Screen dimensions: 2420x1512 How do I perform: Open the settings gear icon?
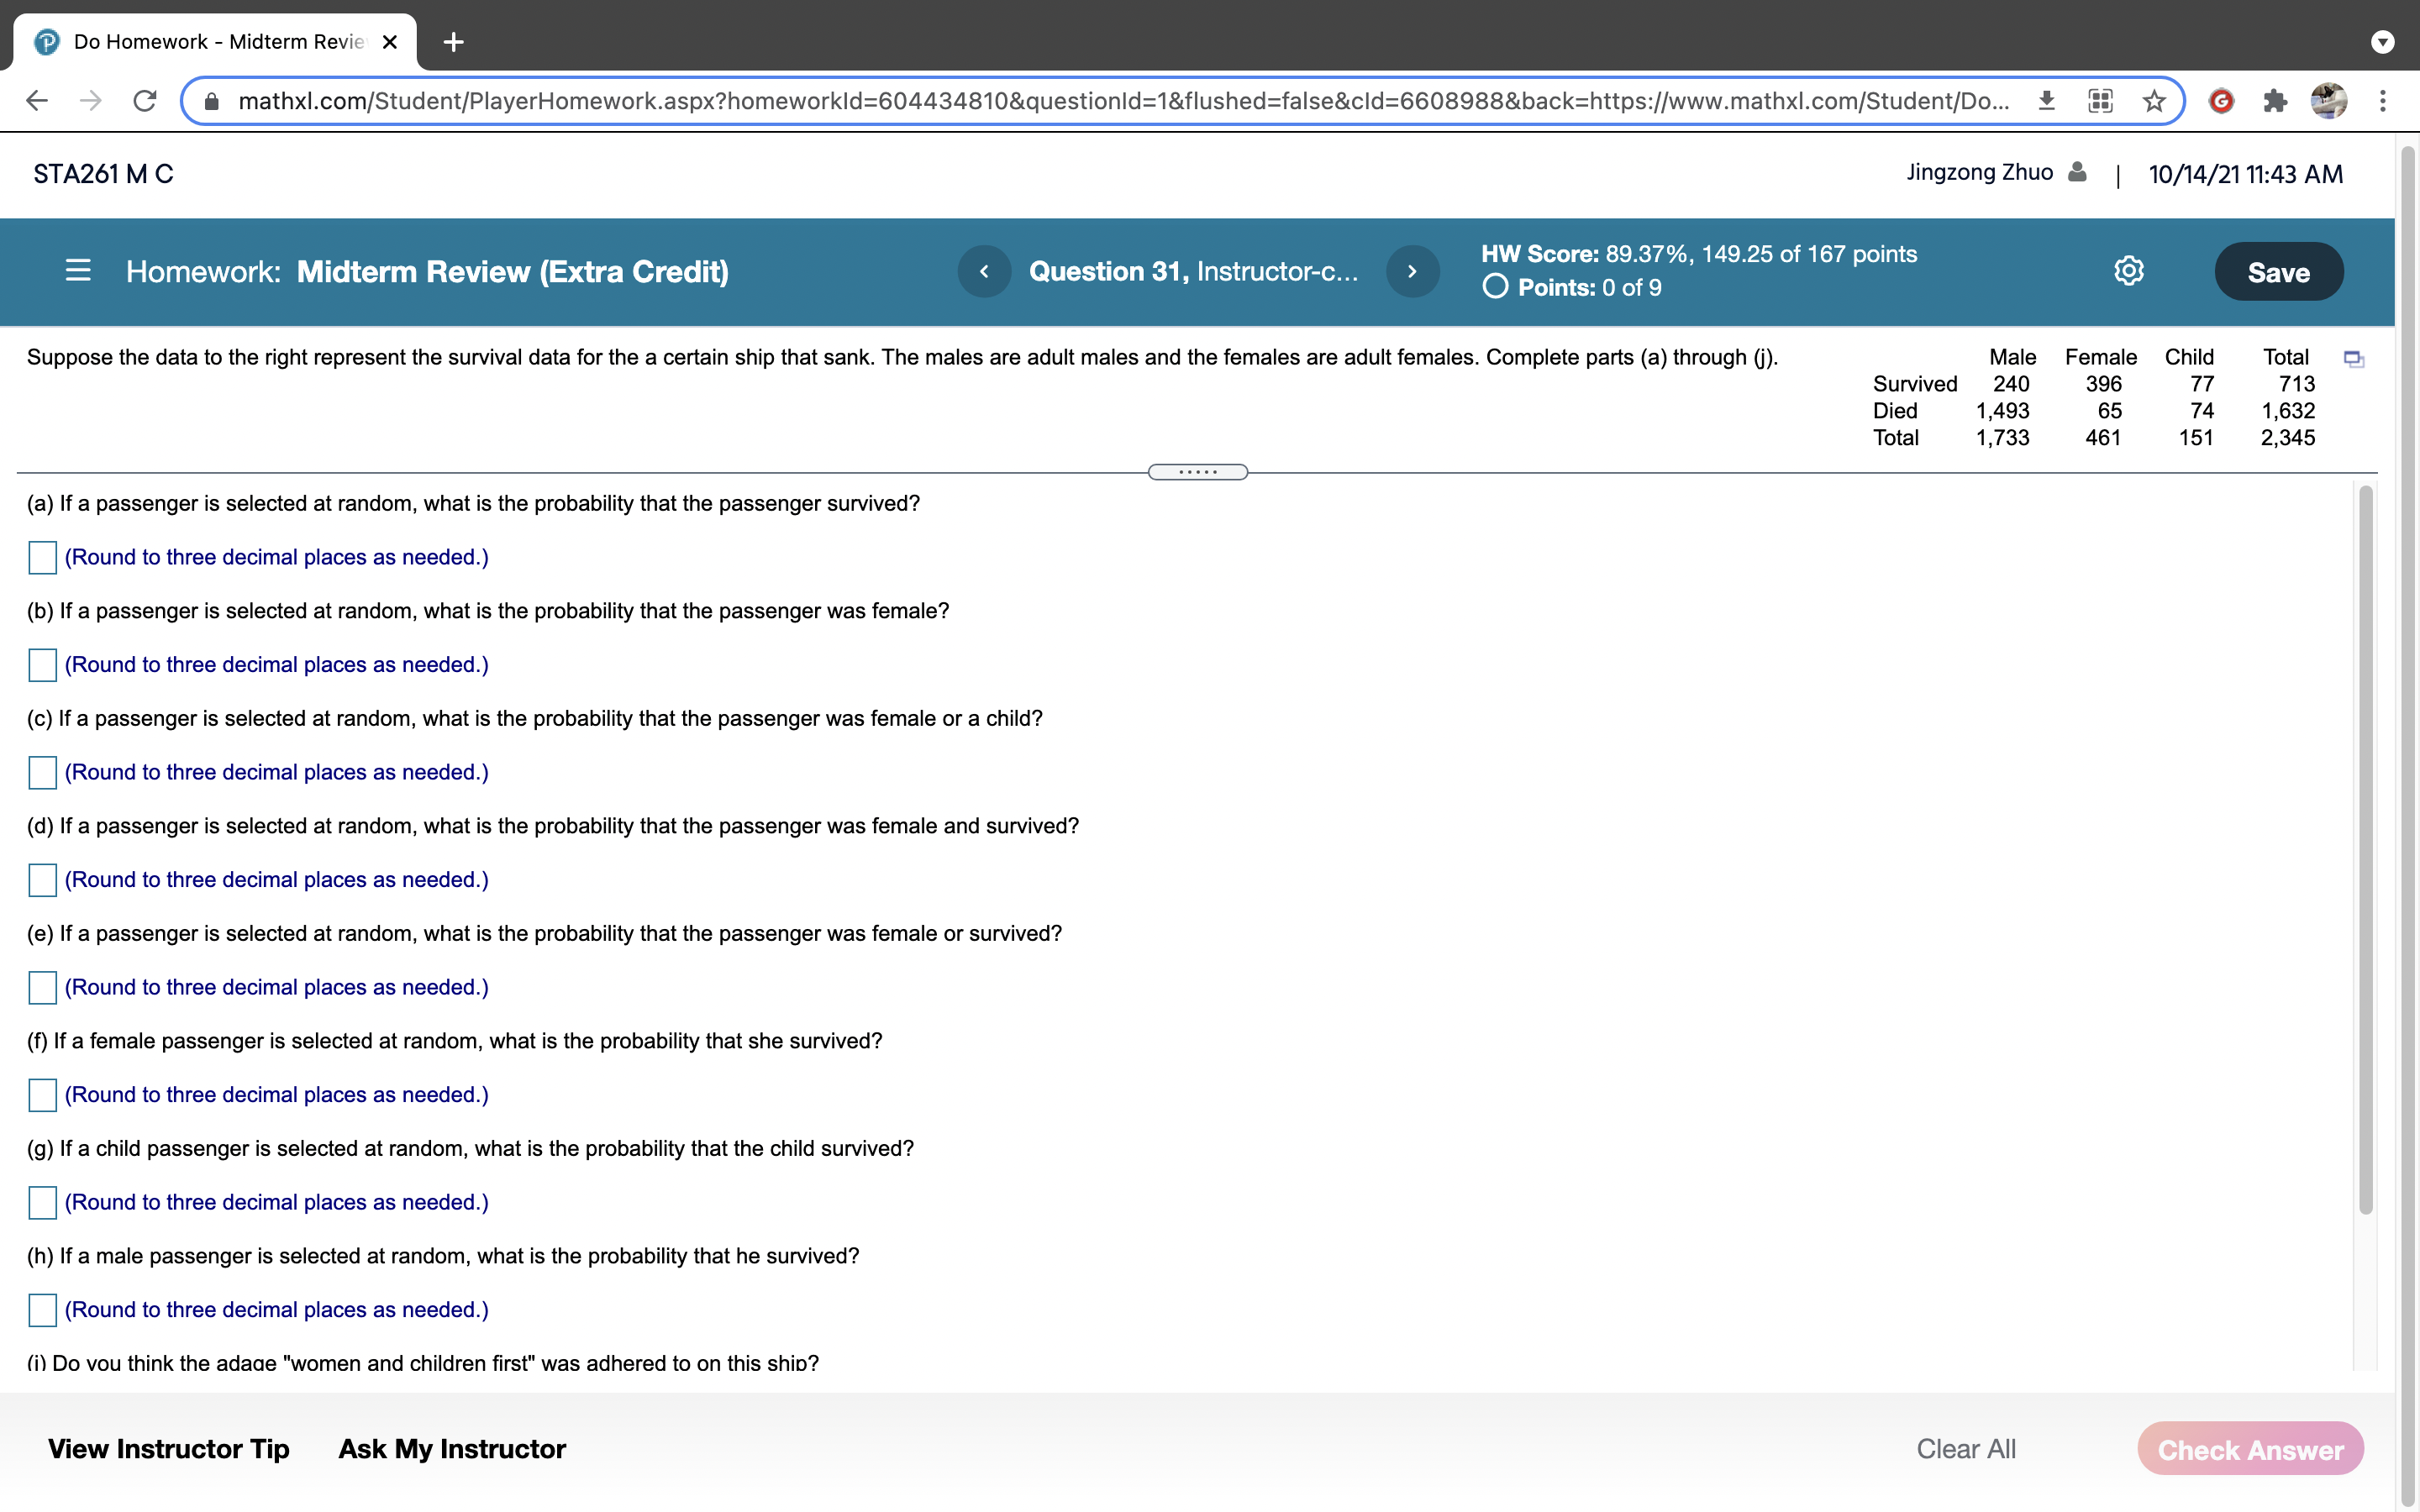tap(2128, 271)
